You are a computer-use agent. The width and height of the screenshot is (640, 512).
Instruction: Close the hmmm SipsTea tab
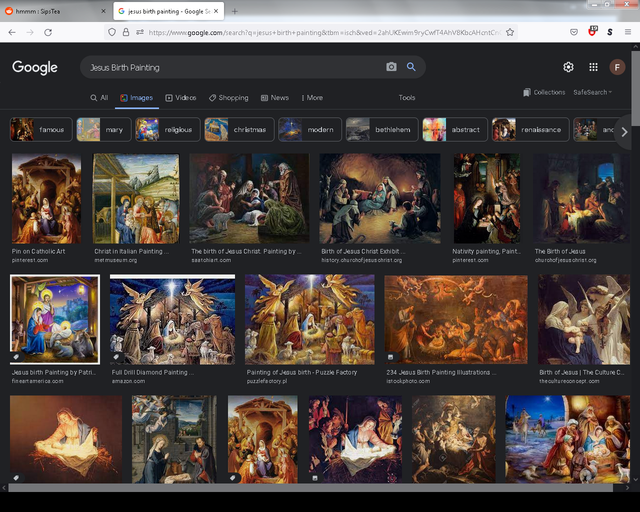(103, 11)
